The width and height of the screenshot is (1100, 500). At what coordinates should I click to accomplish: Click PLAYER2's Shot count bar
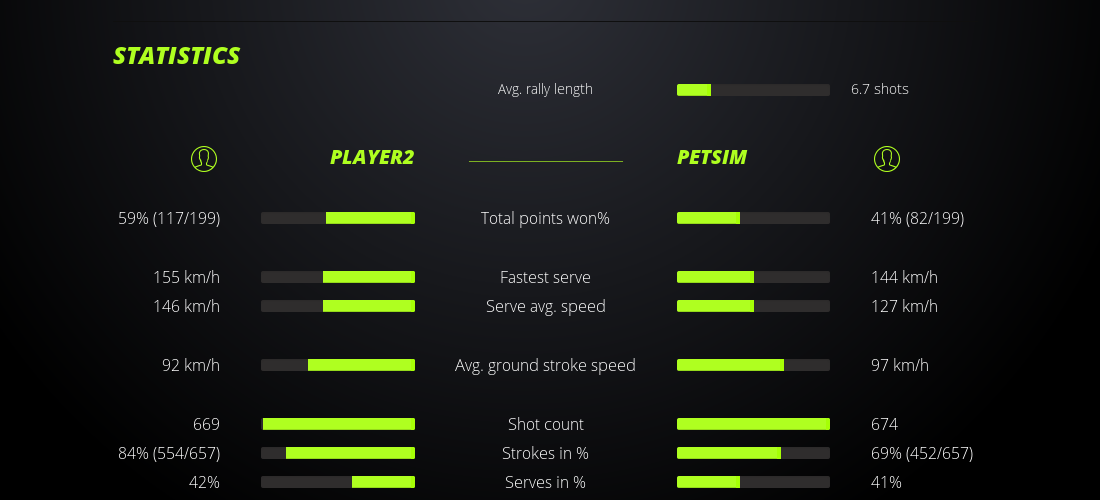point(338,424)
